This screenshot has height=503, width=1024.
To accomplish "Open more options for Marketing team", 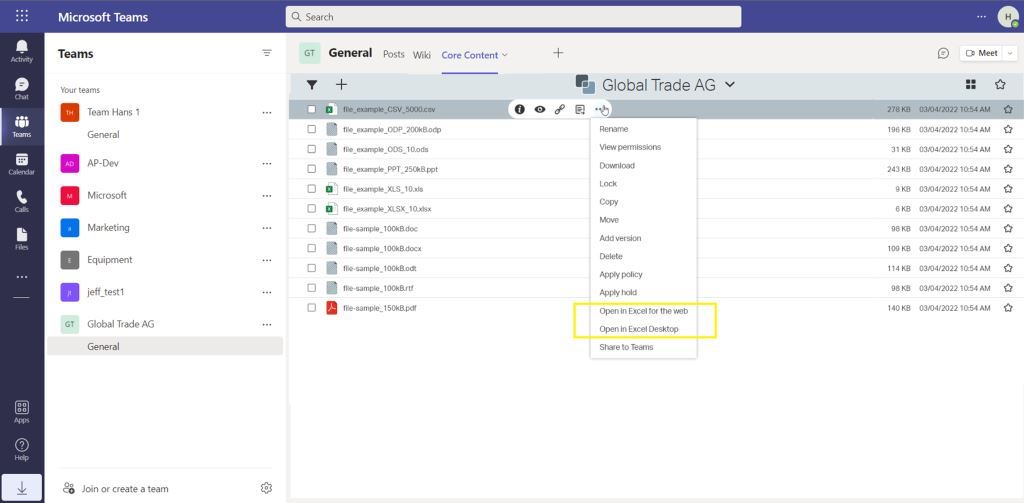I will 266,227.
